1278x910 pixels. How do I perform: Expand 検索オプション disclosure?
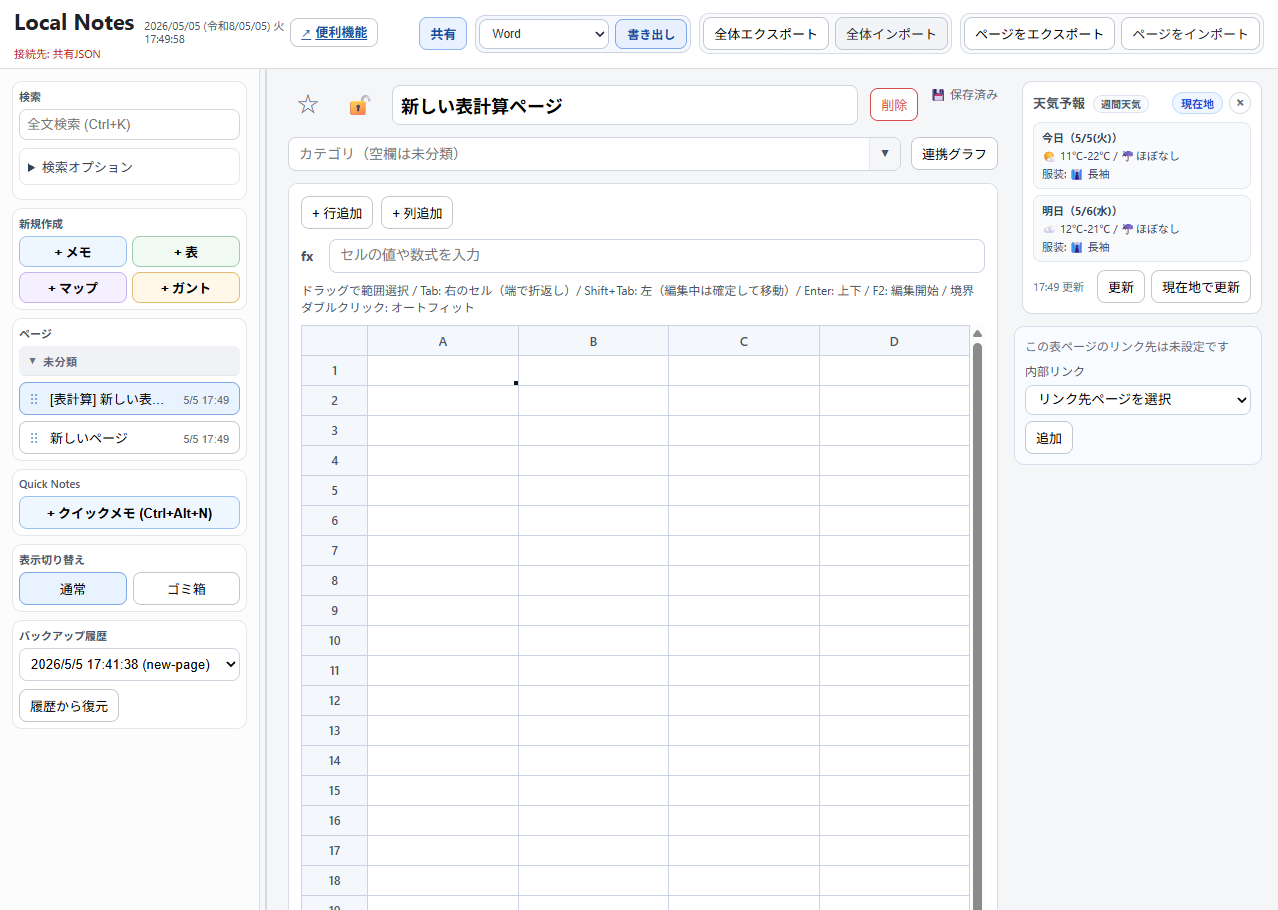(129, 167)
